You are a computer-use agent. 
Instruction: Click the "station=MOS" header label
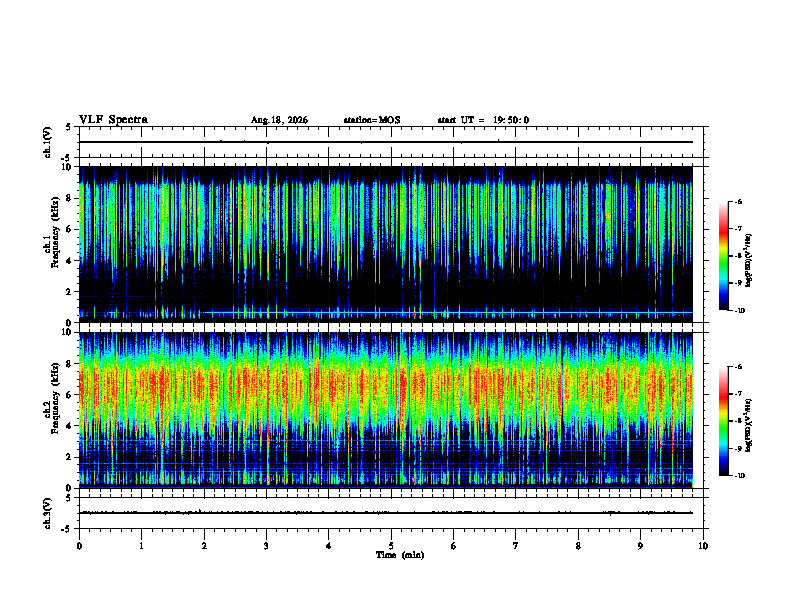click(372, 120)
